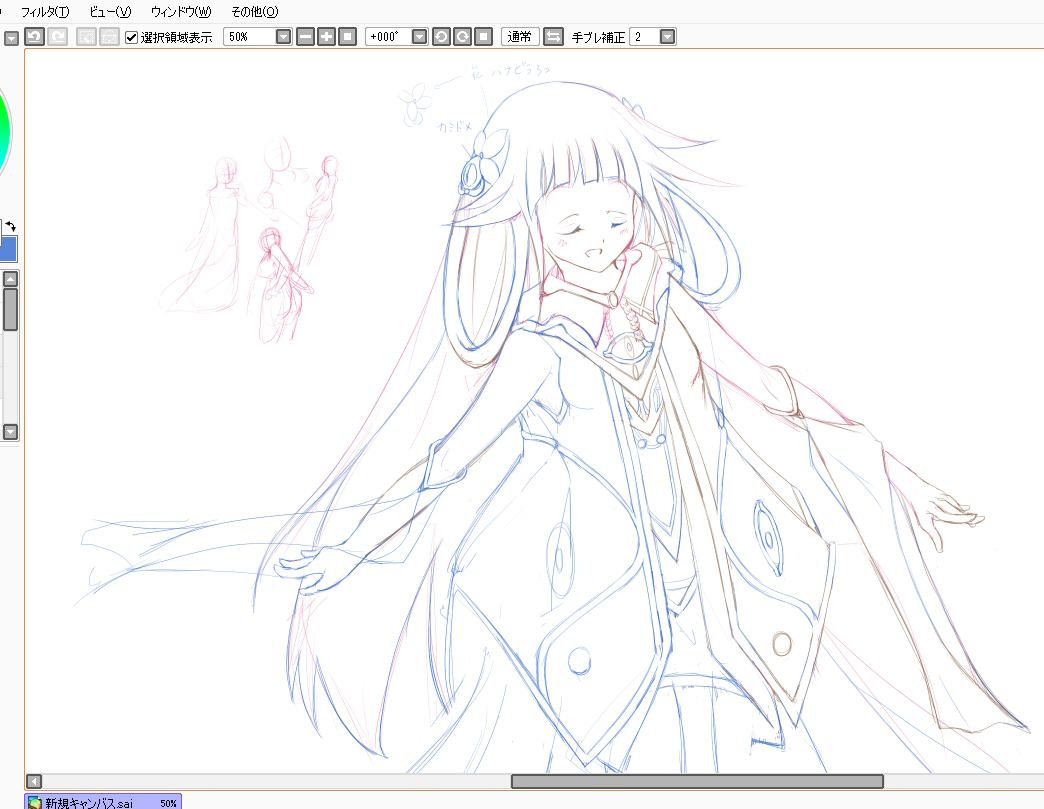
Task: Reset canvas rotation icon
Action: pos(484,37)
